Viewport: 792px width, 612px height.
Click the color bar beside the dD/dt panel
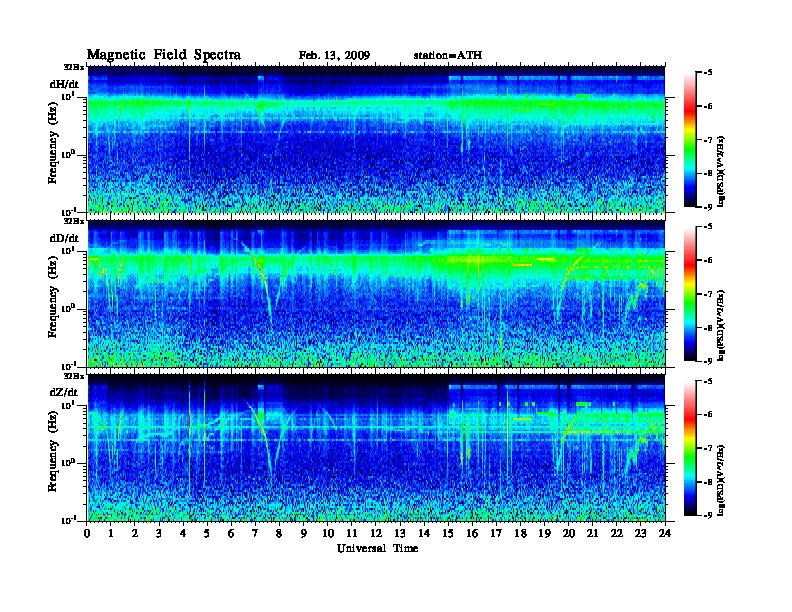click(x=689, y=294)
